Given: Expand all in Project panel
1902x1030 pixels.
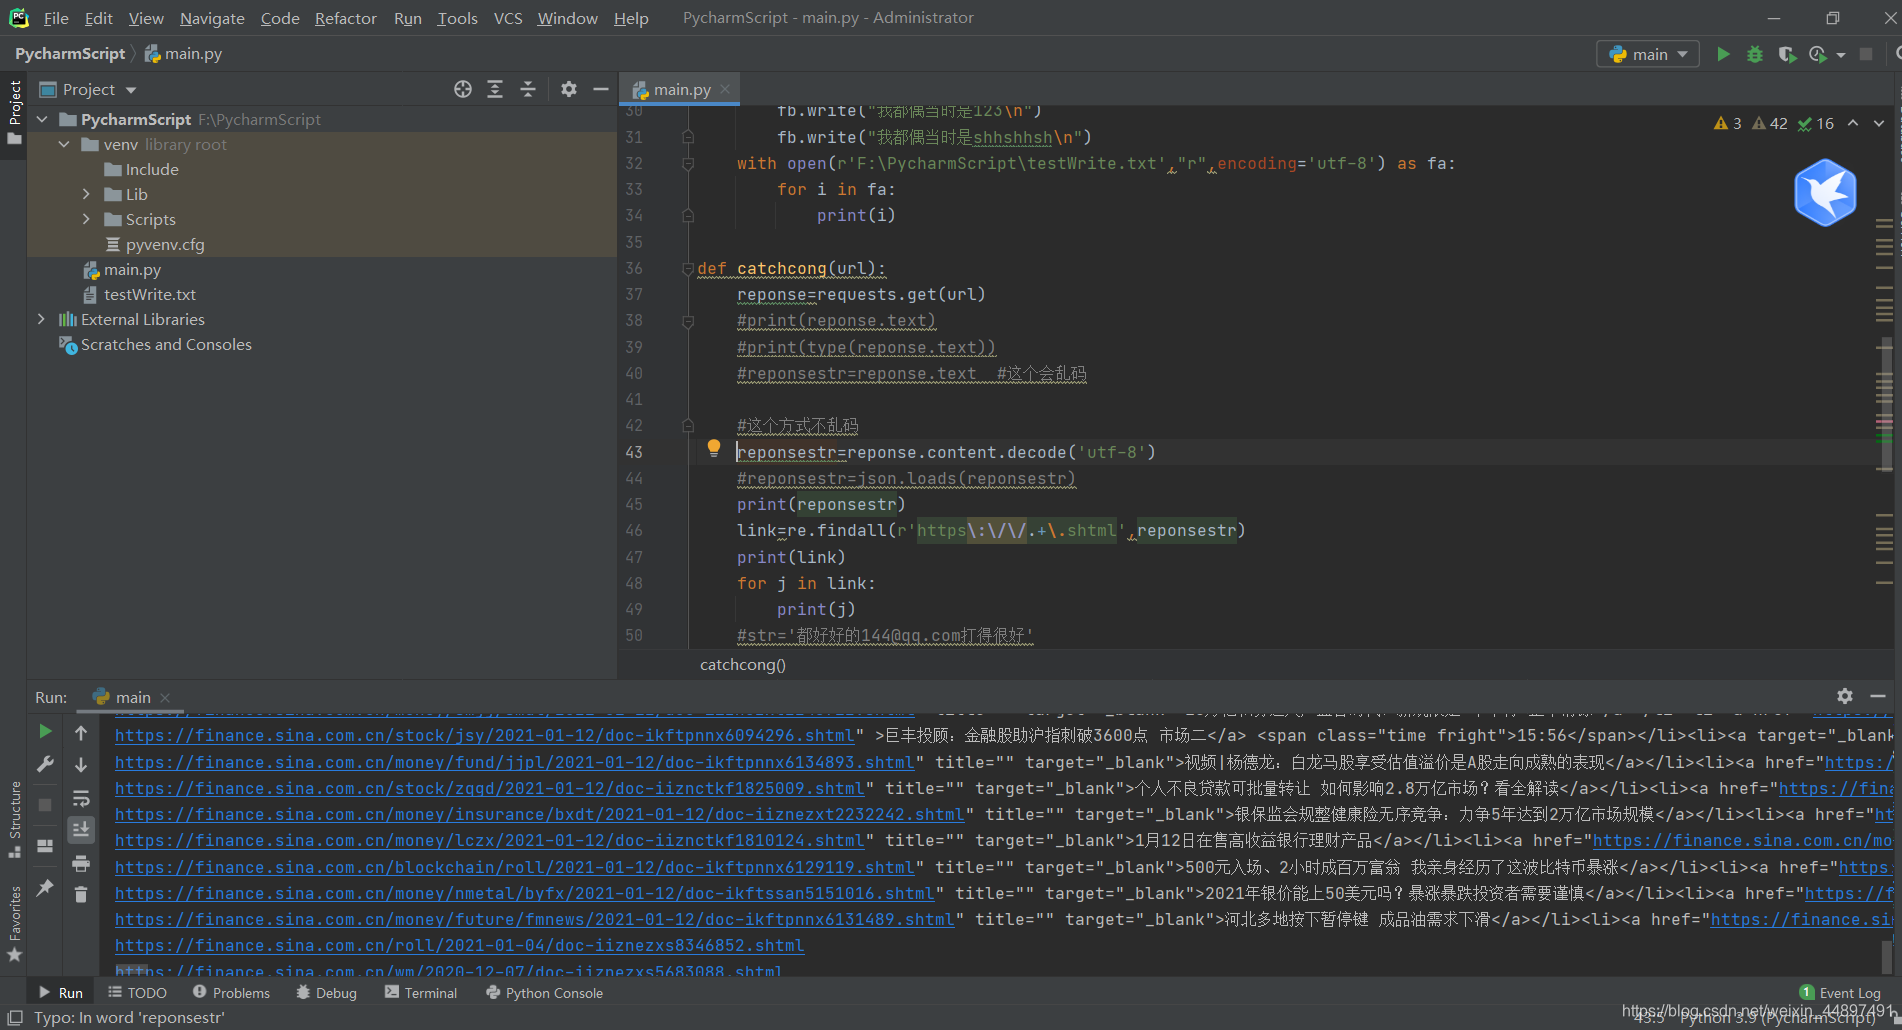Looking at the screenshot, I should tap(495, 89).
